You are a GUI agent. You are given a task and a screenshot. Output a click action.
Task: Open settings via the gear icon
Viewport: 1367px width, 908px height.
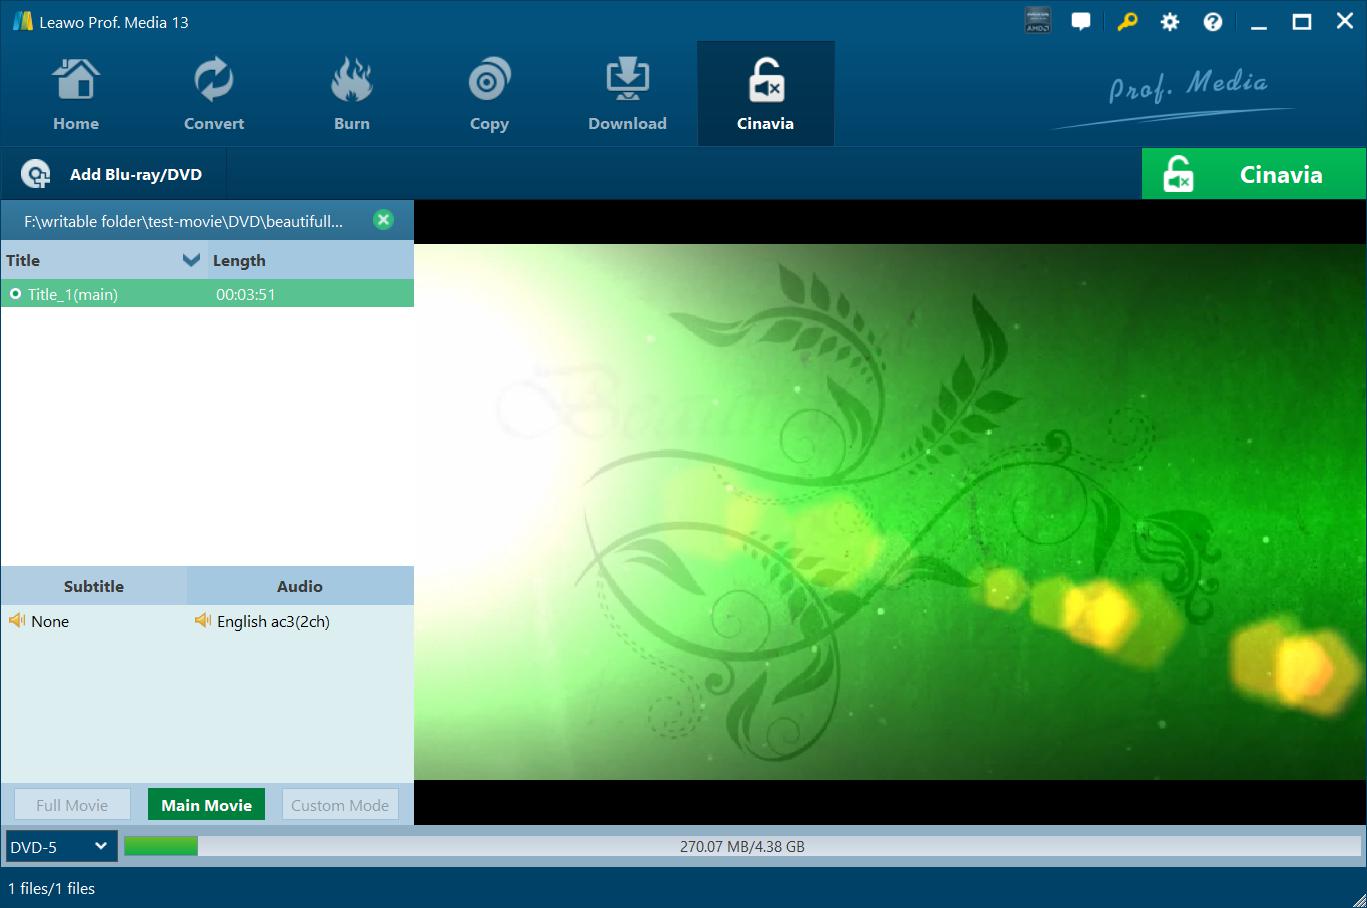click(x=1170, y=21)
